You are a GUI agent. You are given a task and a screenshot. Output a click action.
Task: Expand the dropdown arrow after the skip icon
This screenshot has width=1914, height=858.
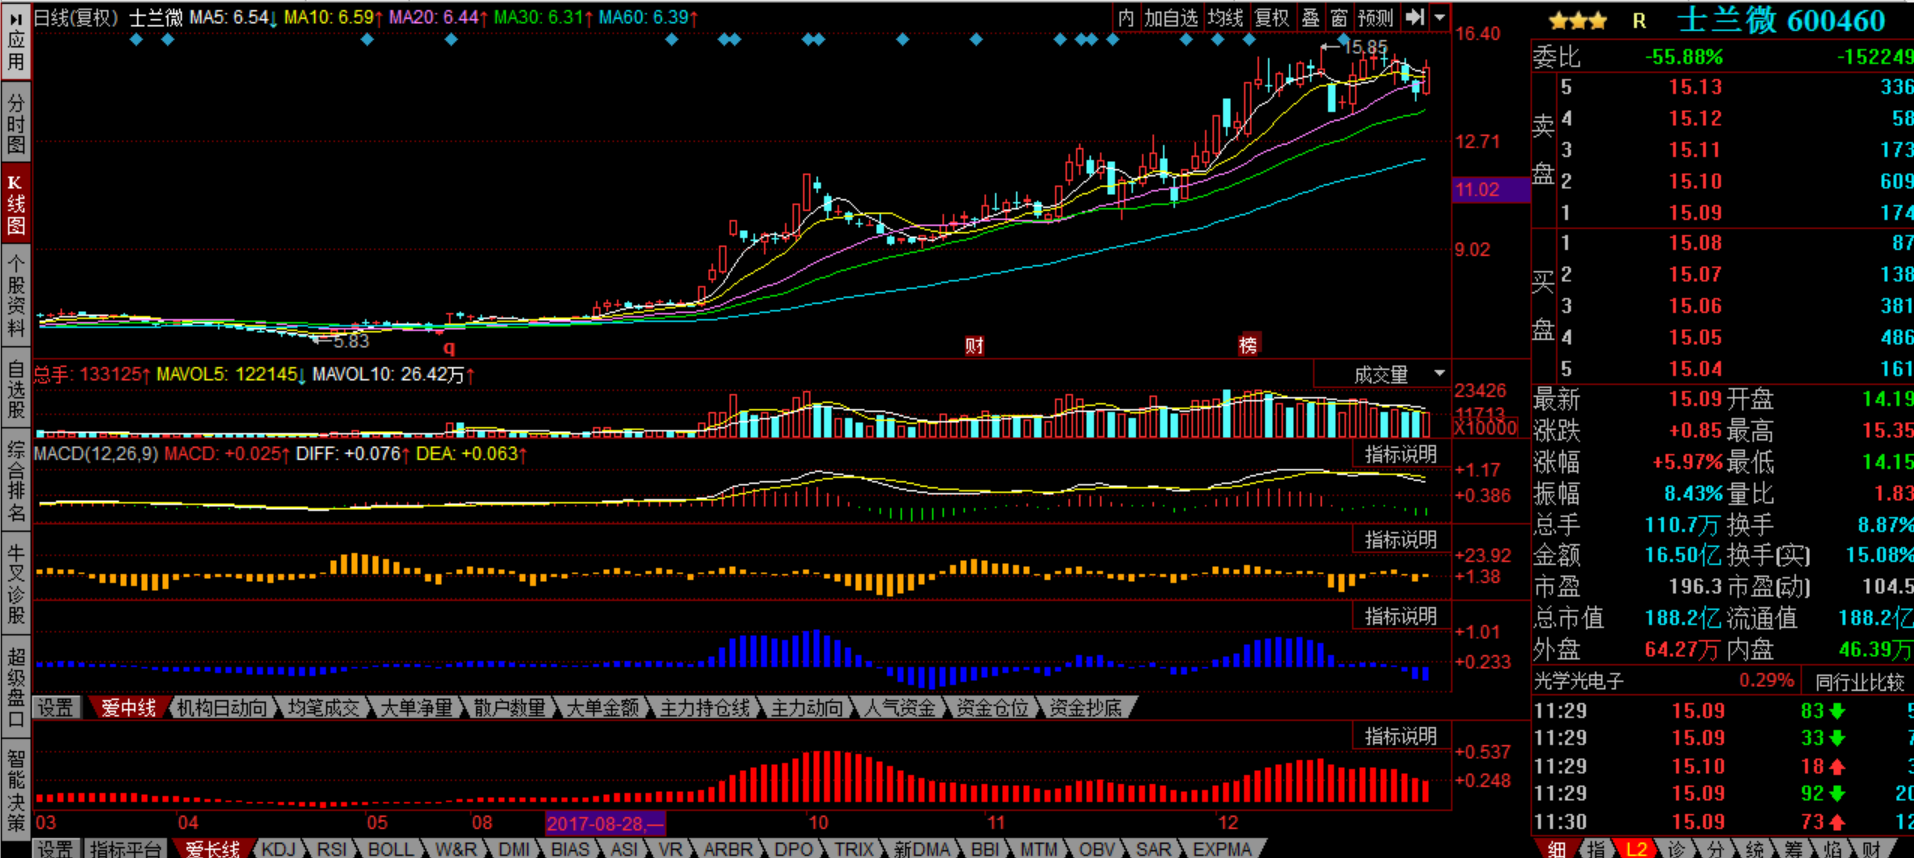pyautogui.click(x=1440, y=17)
